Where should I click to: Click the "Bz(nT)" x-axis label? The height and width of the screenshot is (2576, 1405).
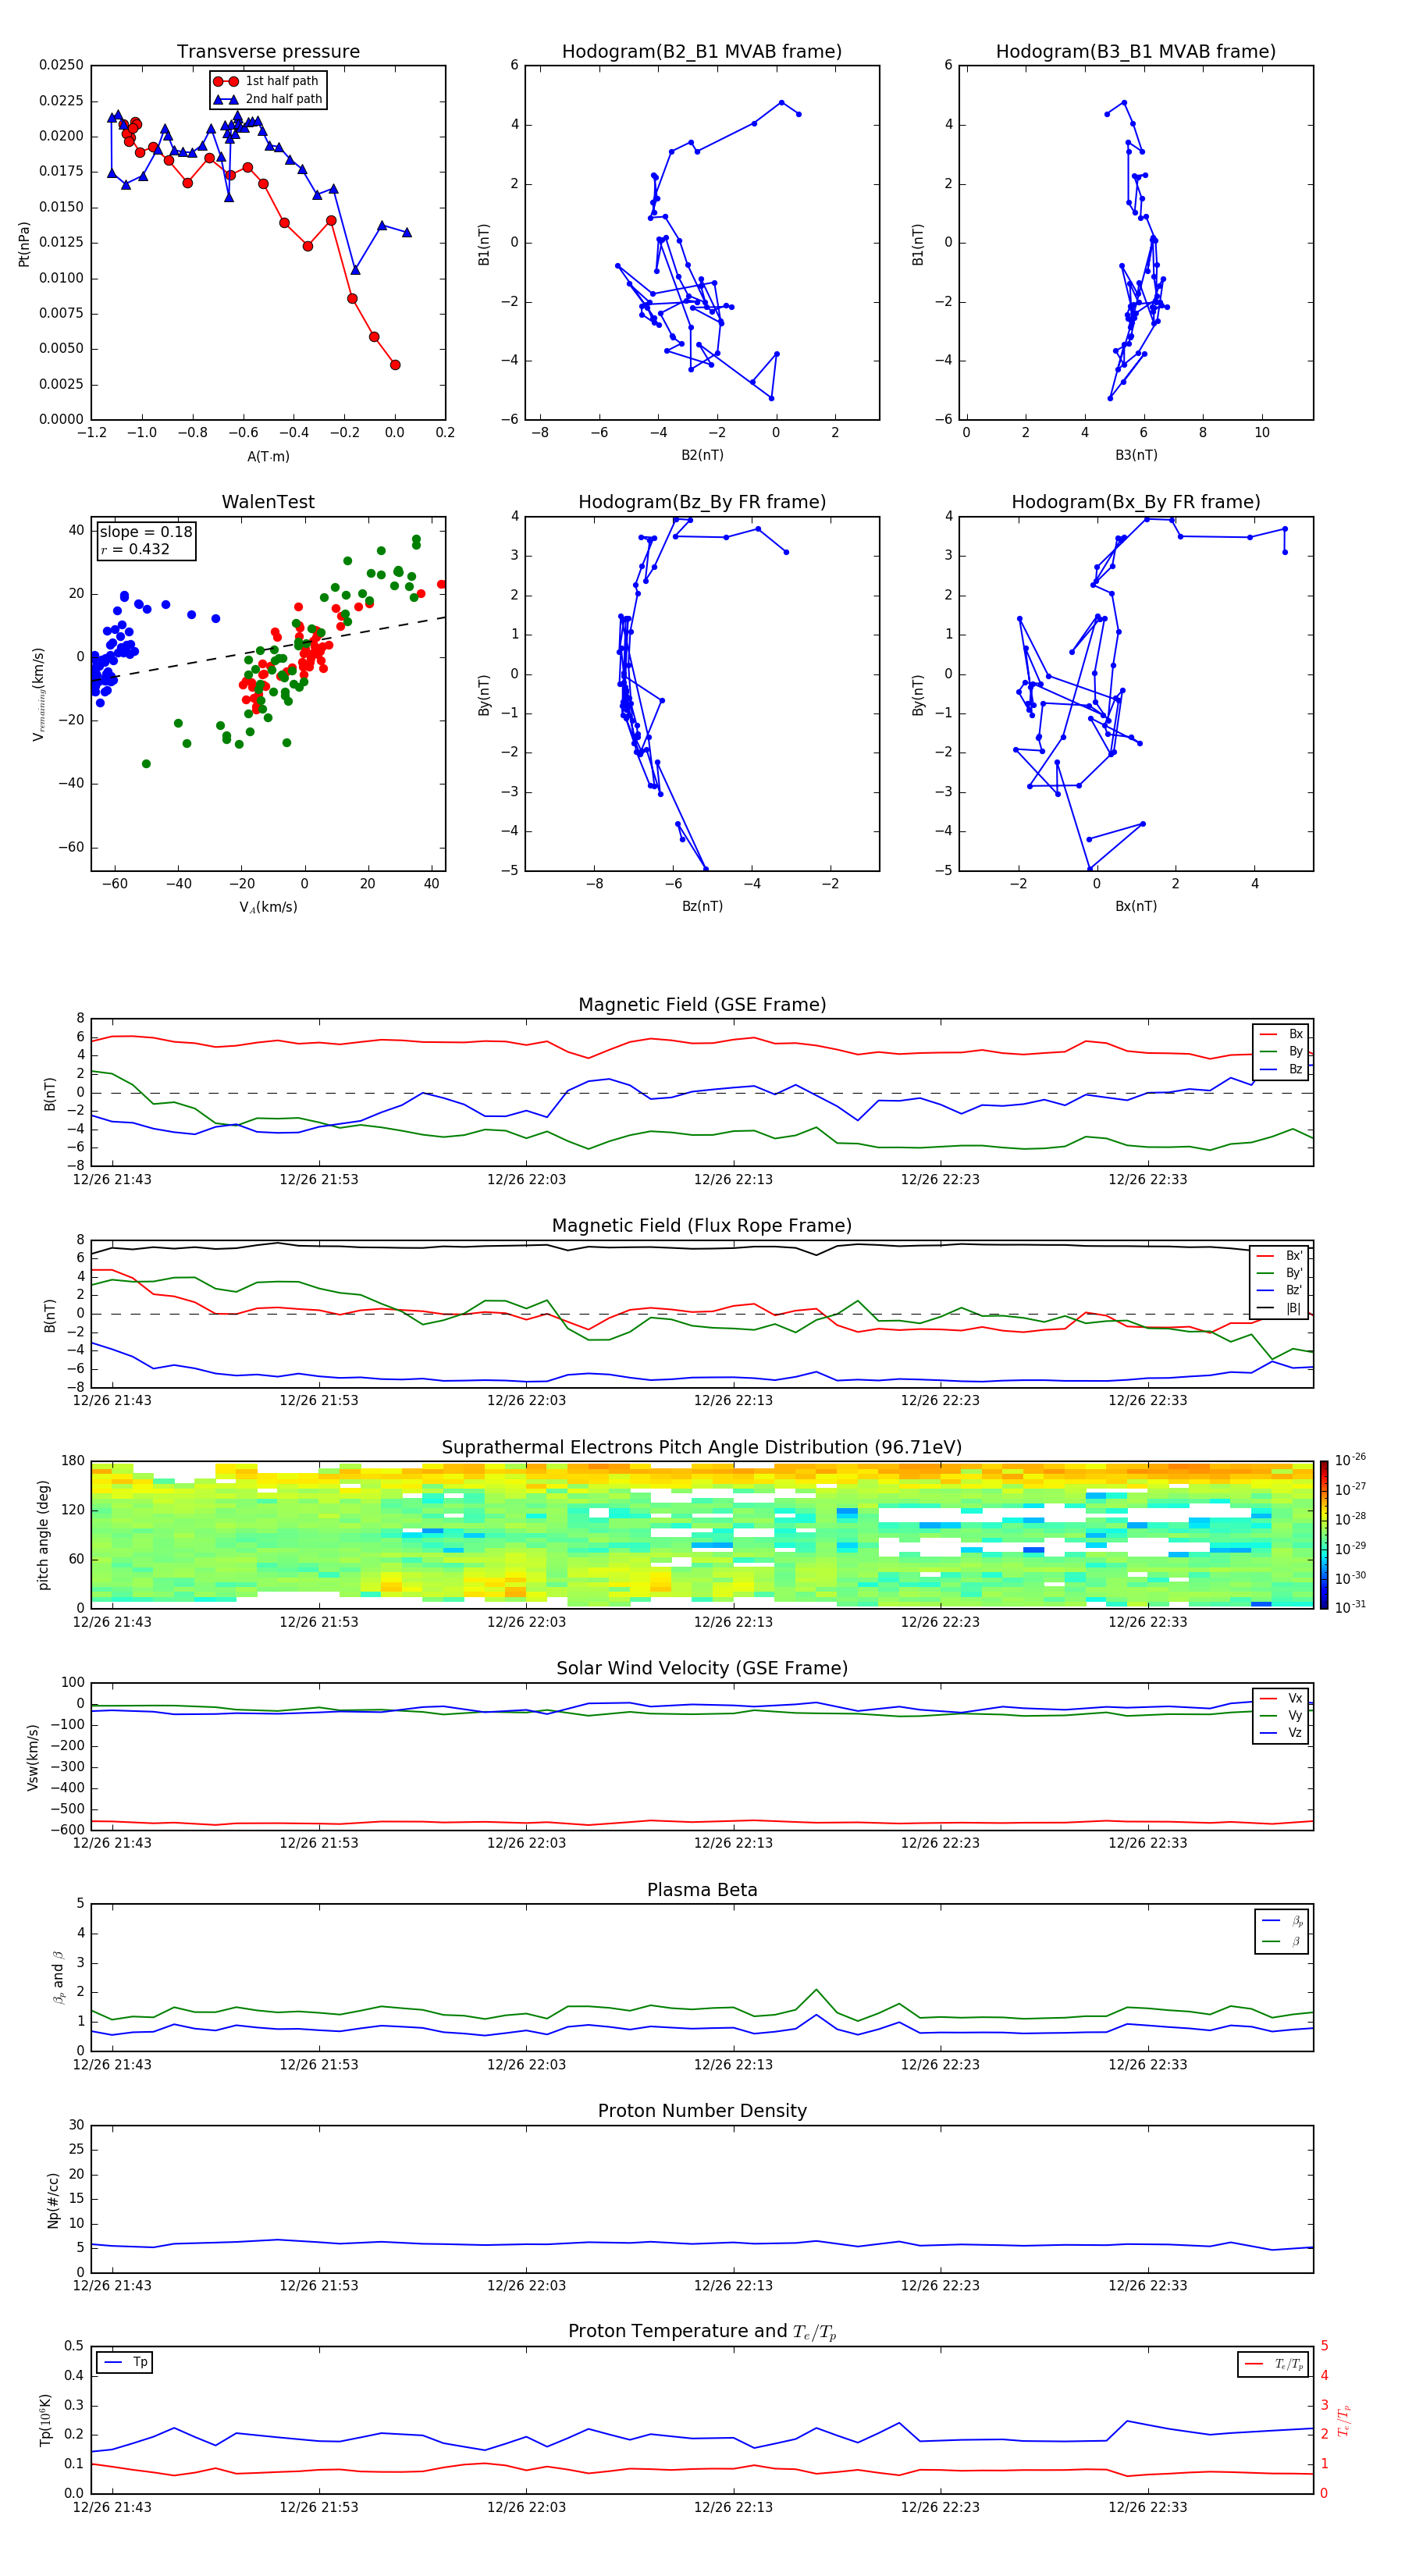(x=702, y=906)
